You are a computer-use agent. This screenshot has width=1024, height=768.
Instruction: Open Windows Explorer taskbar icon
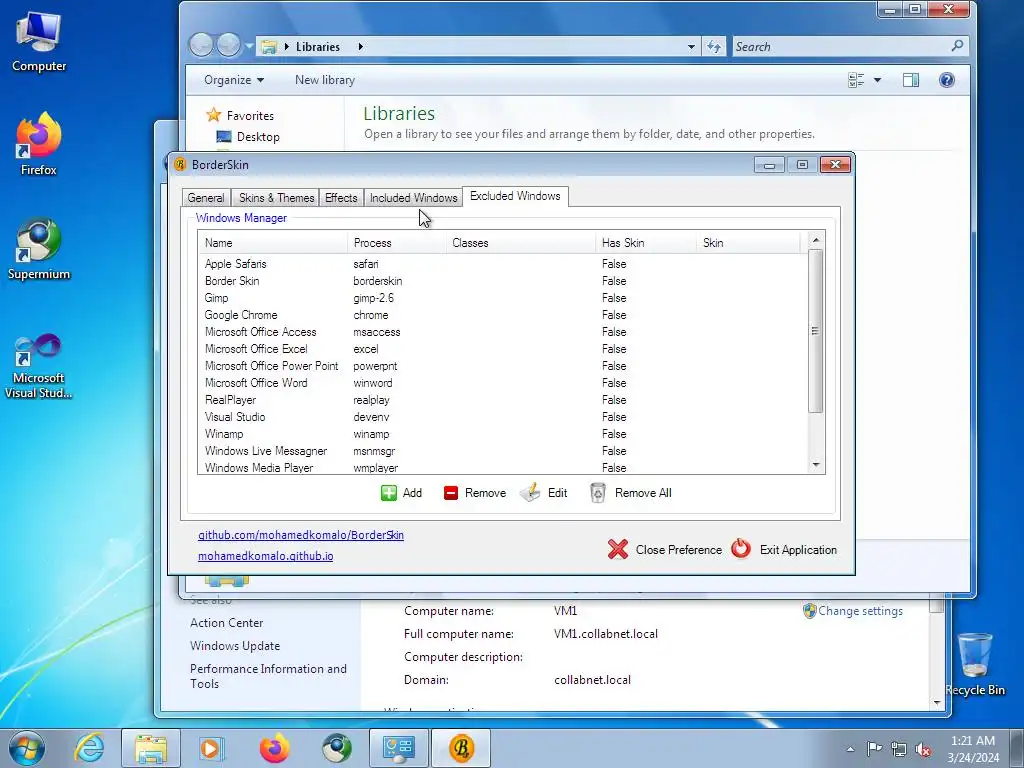click(151, 748)
